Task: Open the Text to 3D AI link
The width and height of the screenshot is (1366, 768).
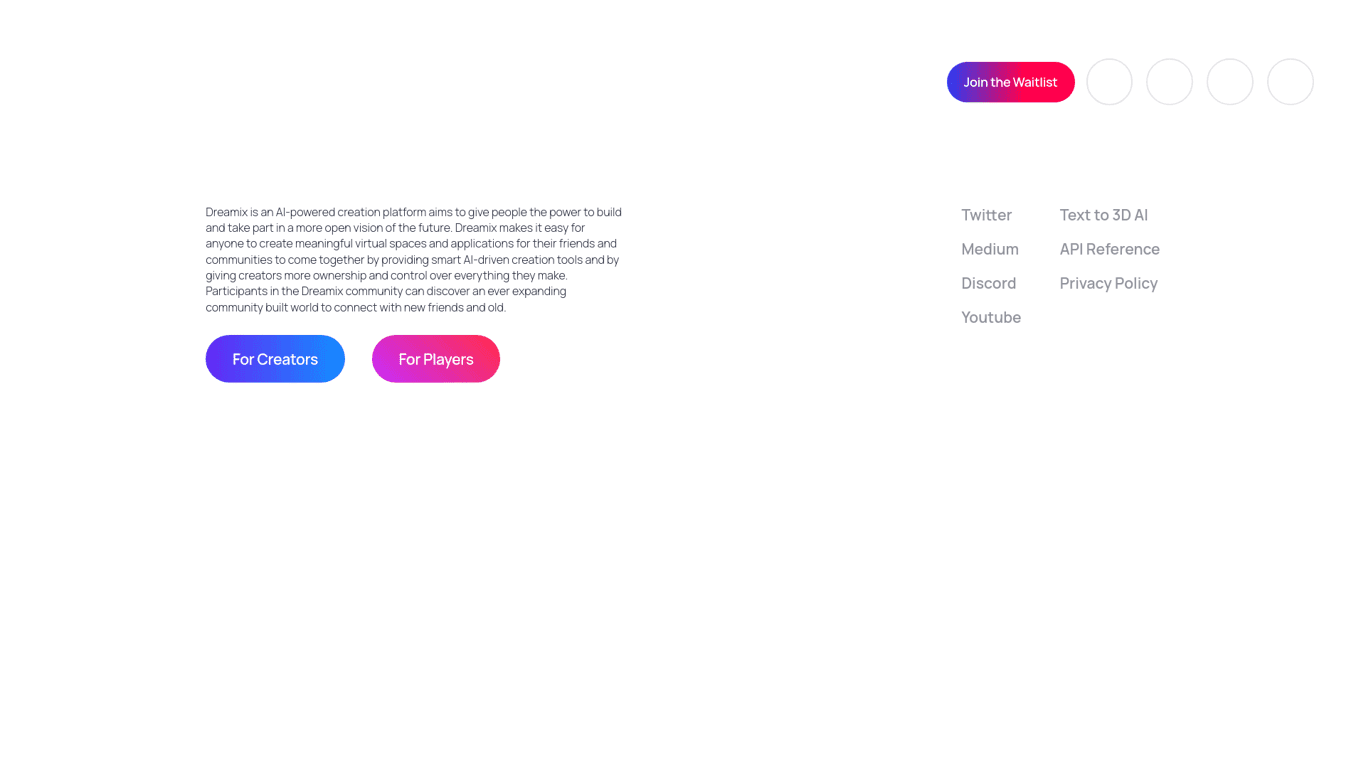Action: coord(1103,215)
